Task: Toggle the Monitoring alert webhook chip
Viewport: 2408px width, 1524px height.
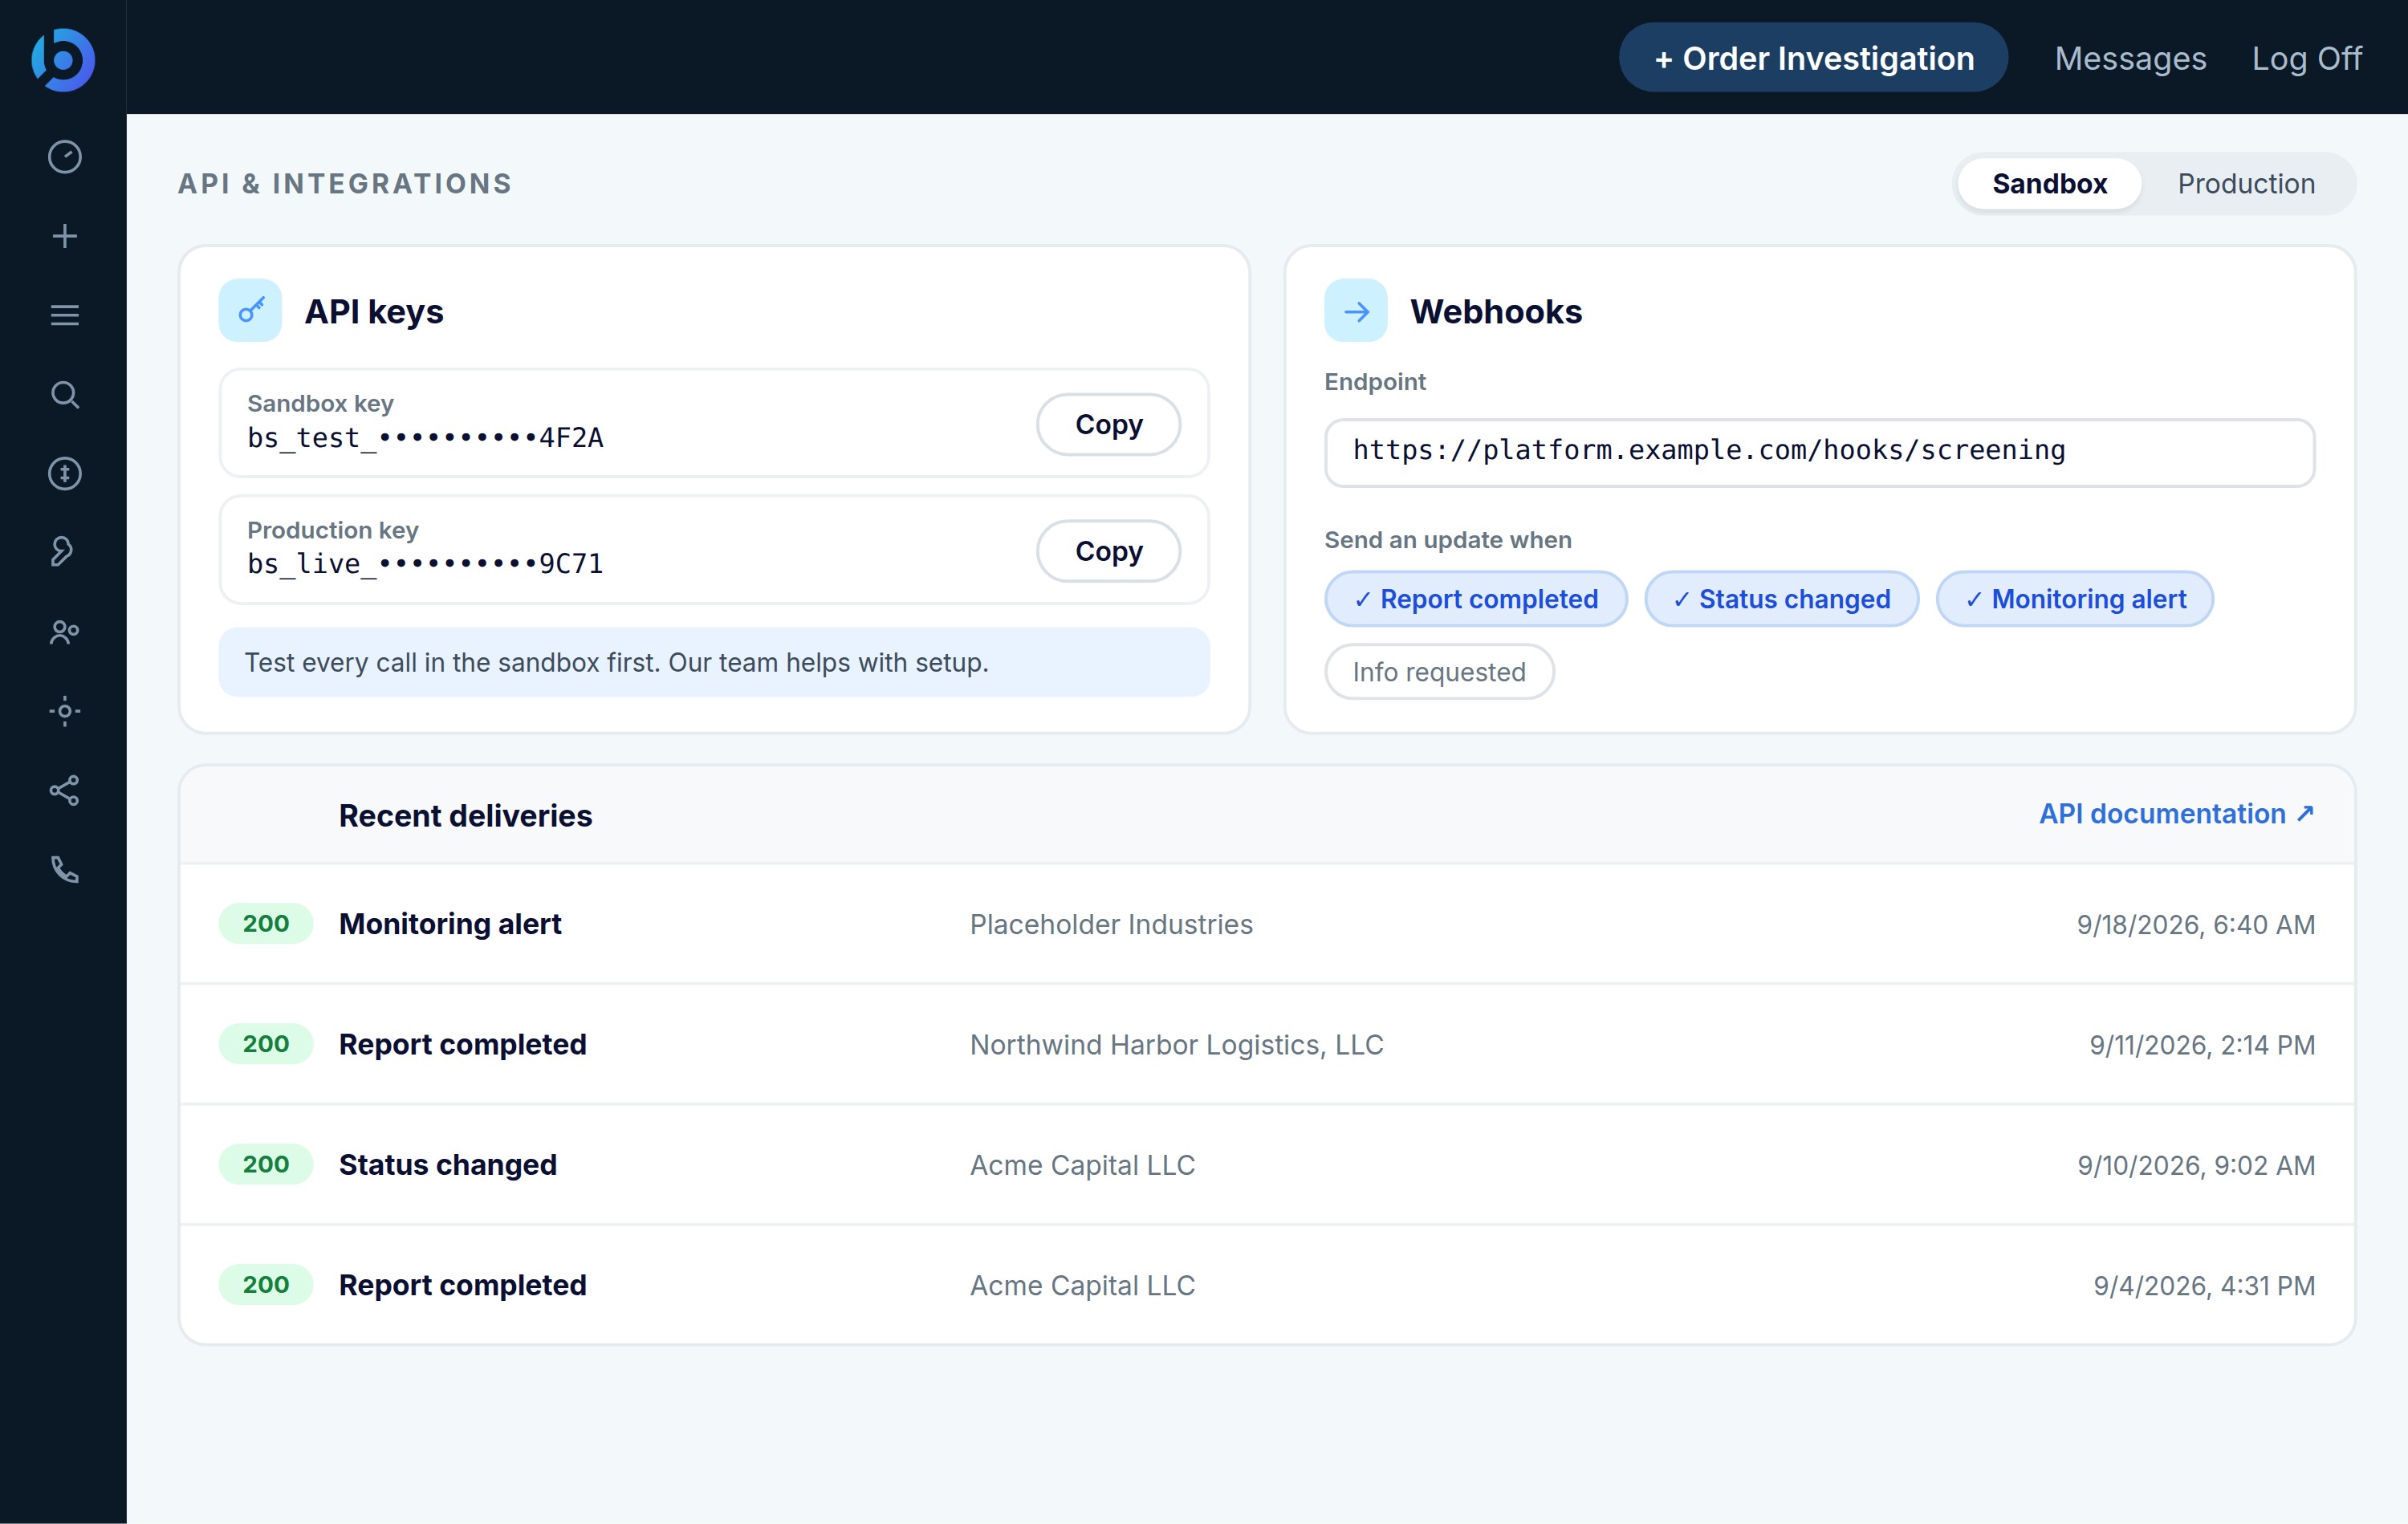Action: [2075, 599]
